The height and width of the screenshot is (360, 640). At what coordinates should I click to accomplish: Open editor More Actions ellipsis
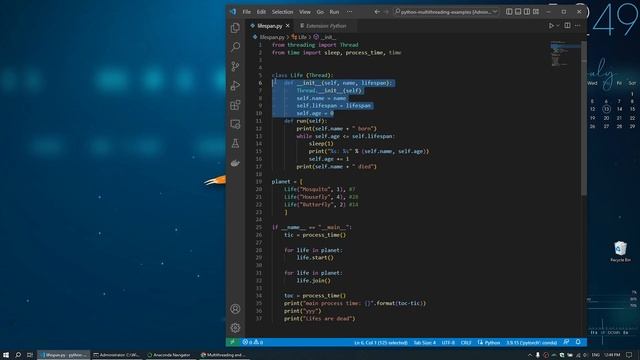578,25
